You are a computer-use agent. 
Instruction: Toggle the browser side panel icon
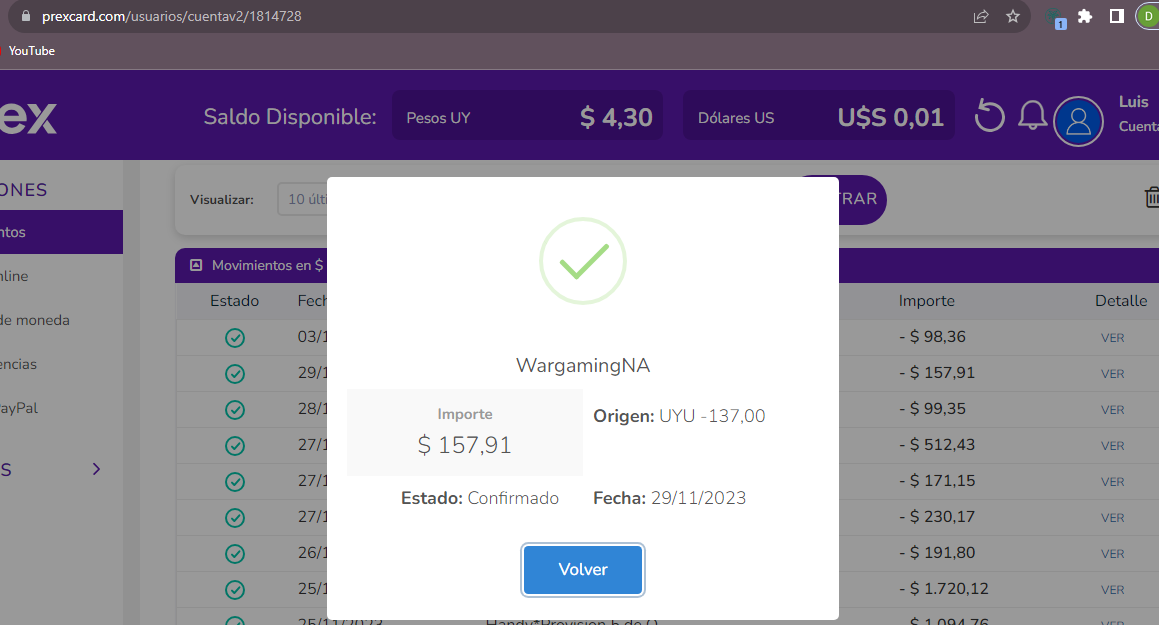(x=1116, y=16)
